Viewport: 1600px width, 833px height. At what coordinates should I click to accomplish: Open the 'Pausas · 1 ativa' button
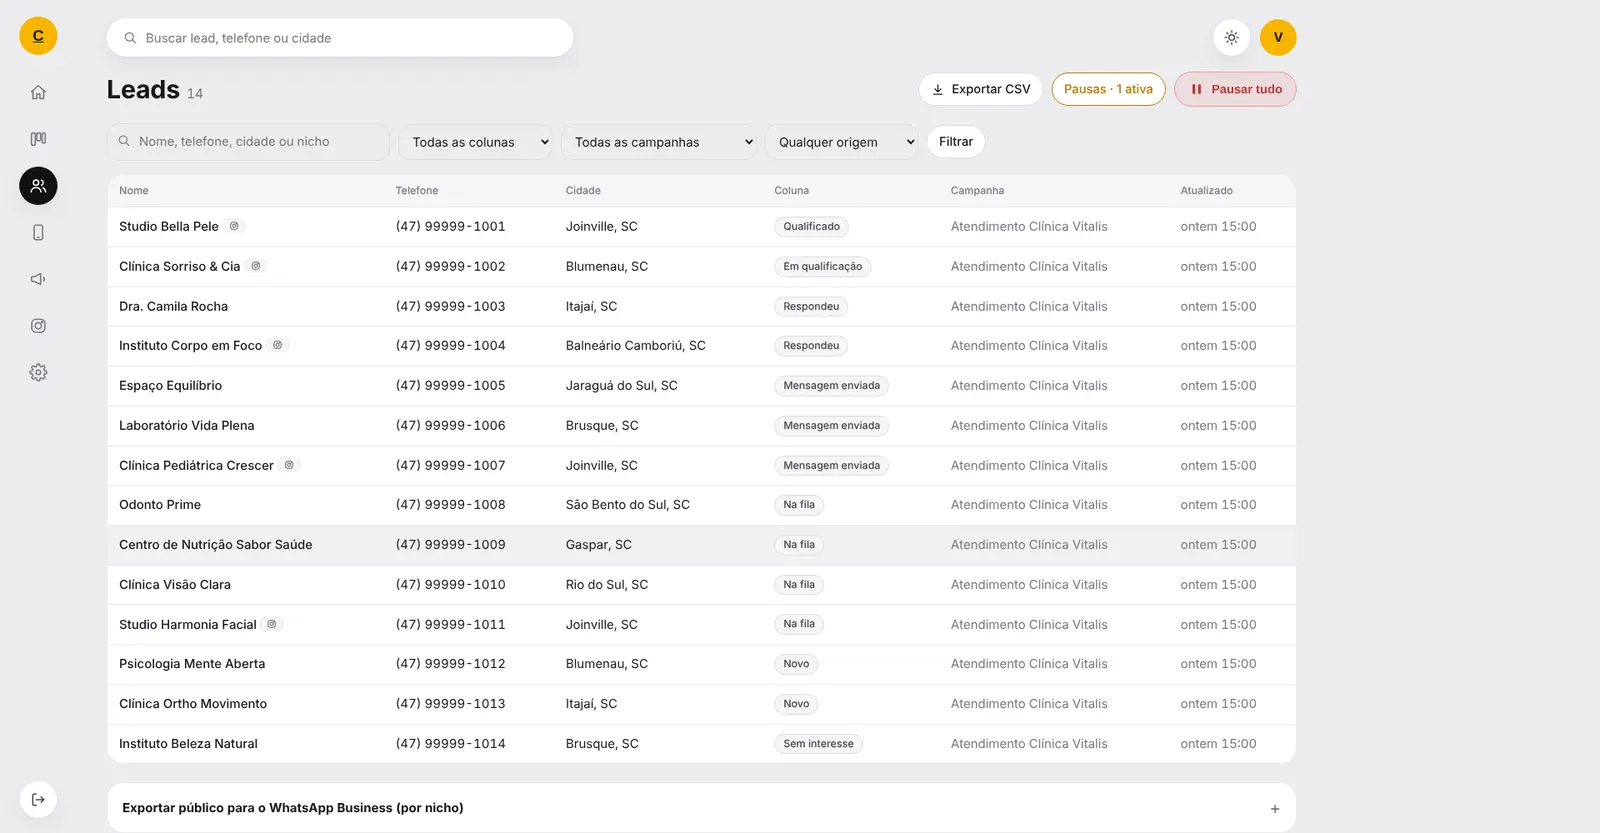[x=1108, y=89]
